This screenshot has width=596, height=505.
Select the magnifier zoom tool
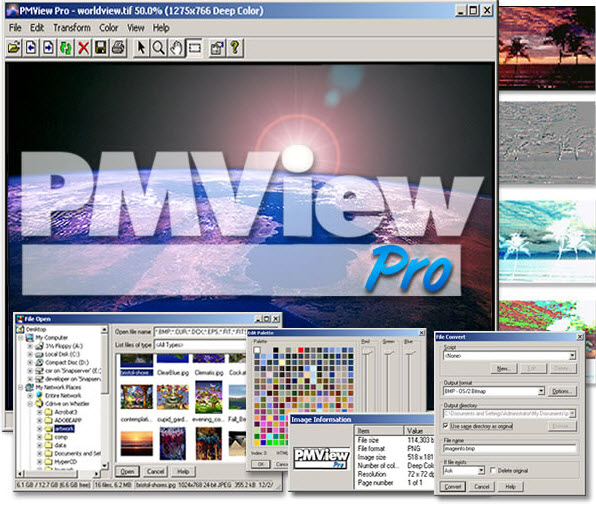pyautogui.click(x=159, y=48)
